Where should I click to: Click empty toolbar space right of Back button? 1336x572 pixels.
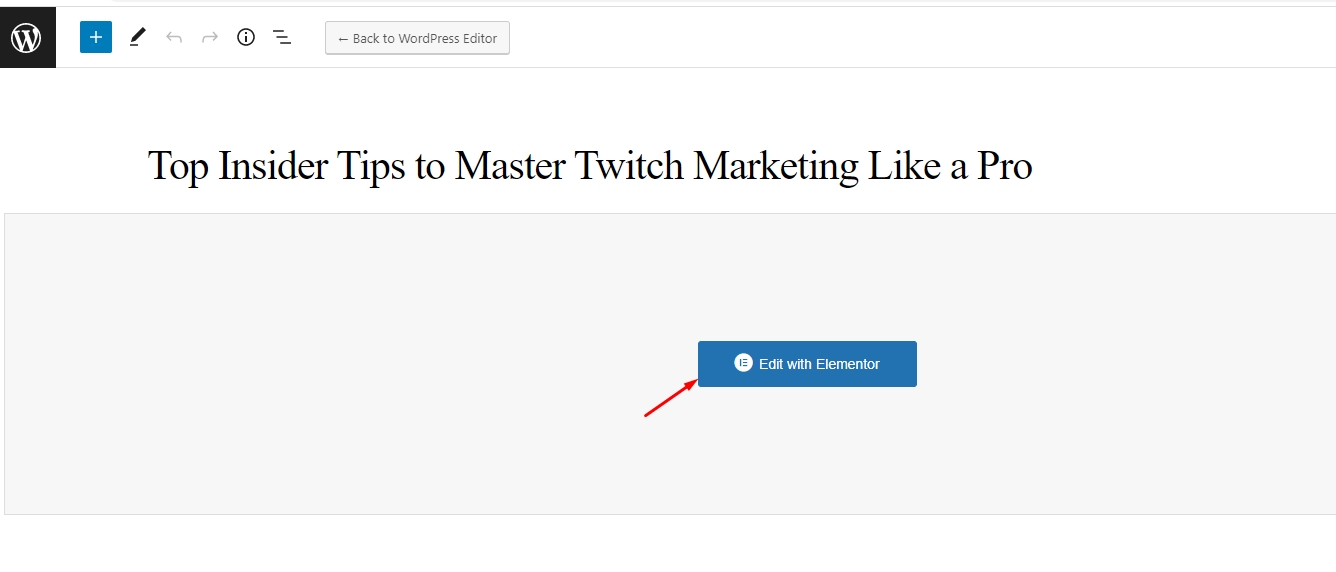[x=900, y=38]
